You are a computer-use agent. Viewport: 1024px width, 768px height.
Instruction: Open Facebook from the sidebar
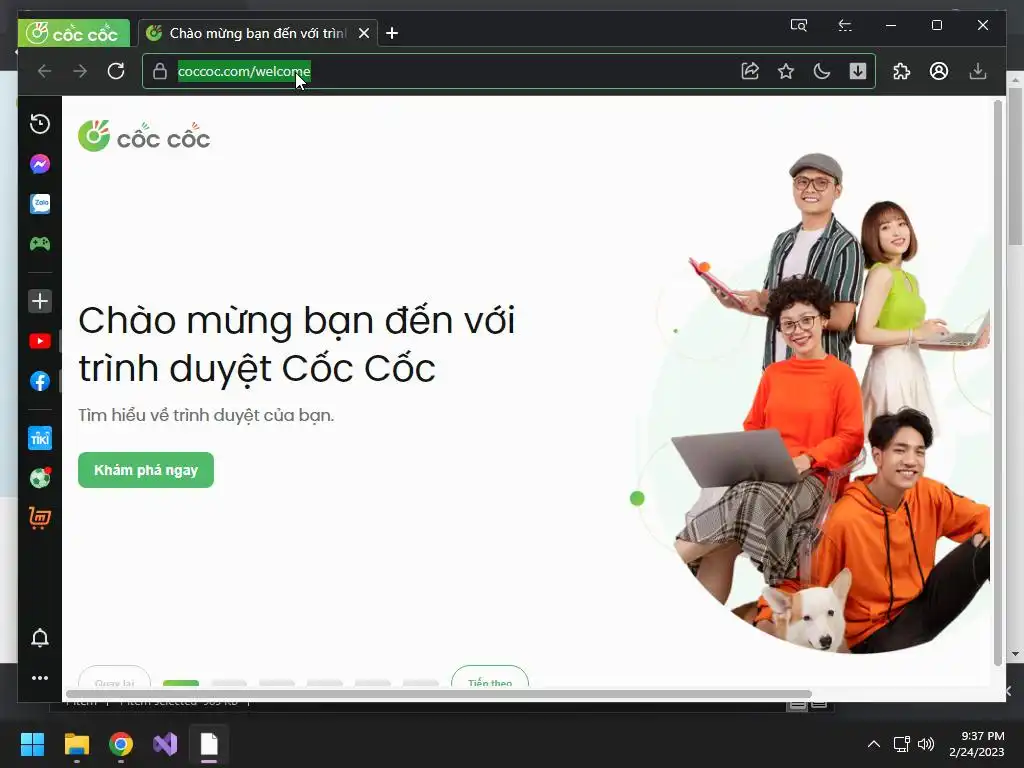tap(40, 381)
